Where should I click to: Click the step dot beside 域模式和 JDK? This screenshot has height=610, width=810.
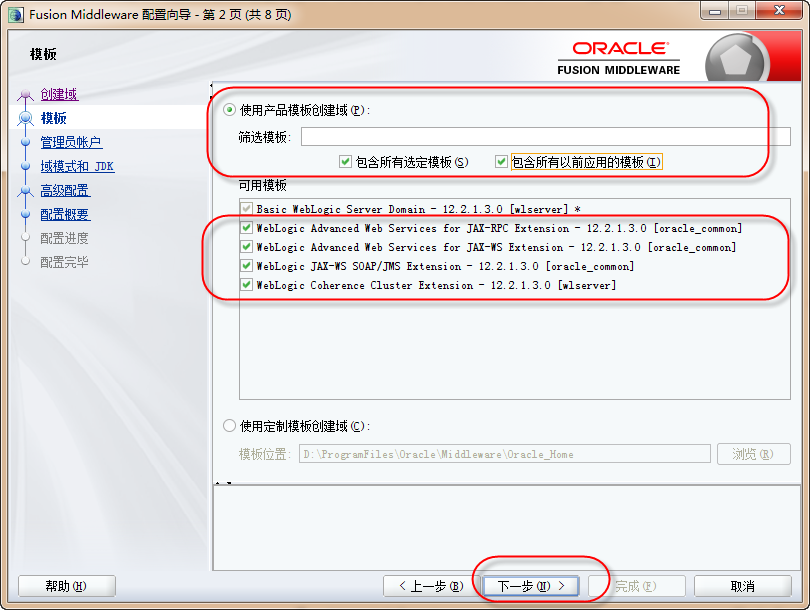[x=25, y=166]
